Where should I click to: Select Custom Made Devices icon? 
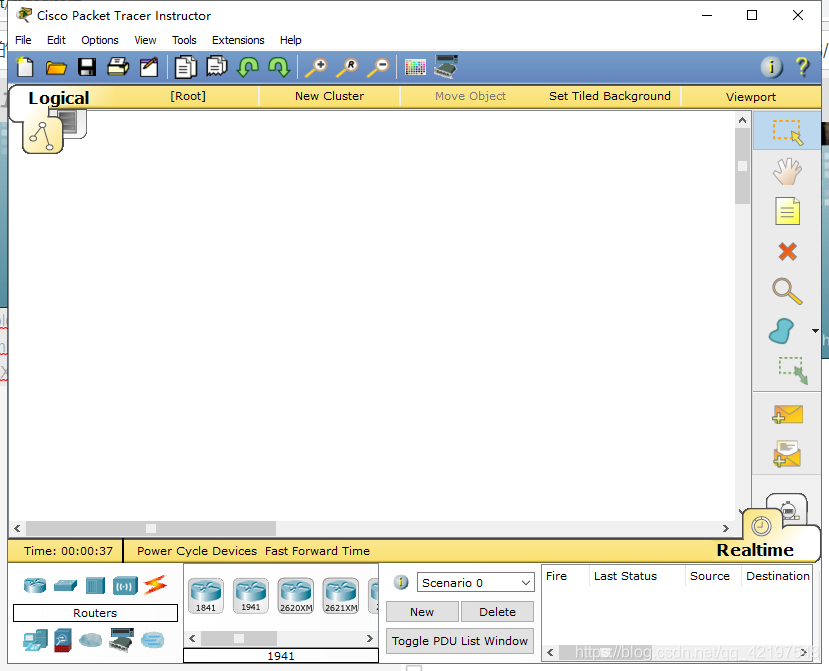tap(121, 640)
